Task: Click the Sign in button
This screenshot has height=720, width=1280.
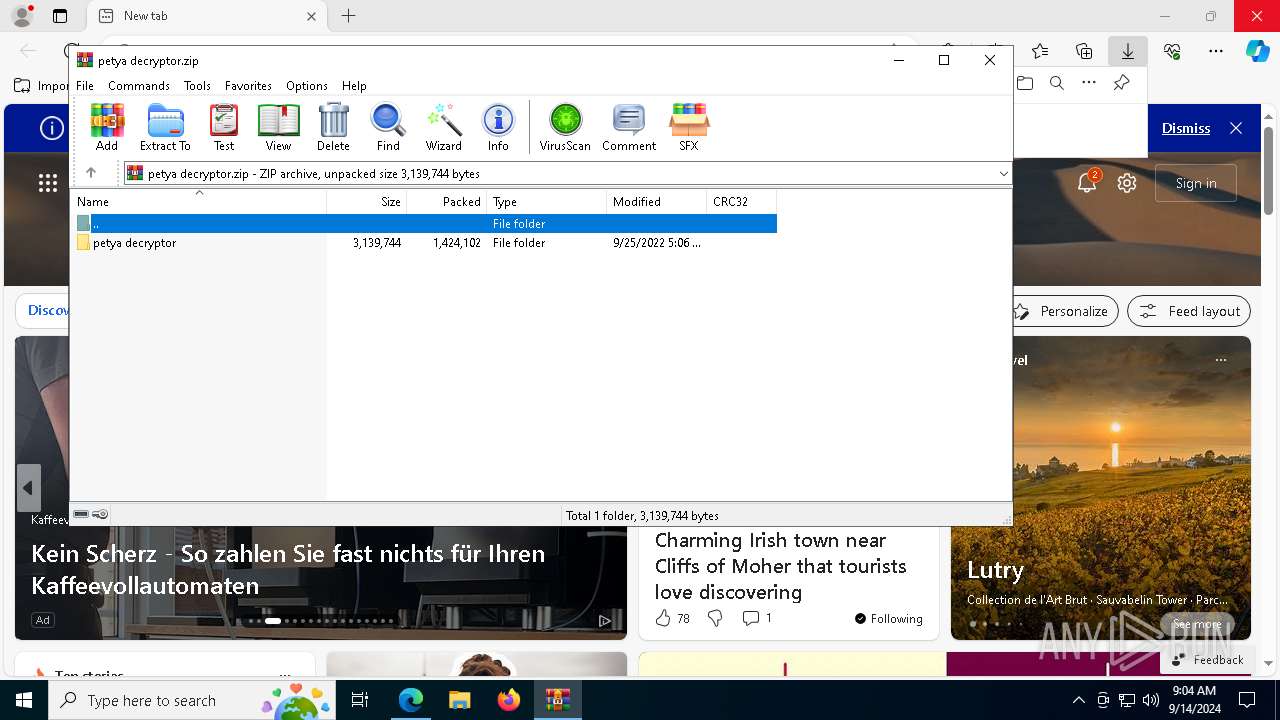Action: tap(1196, 183)
